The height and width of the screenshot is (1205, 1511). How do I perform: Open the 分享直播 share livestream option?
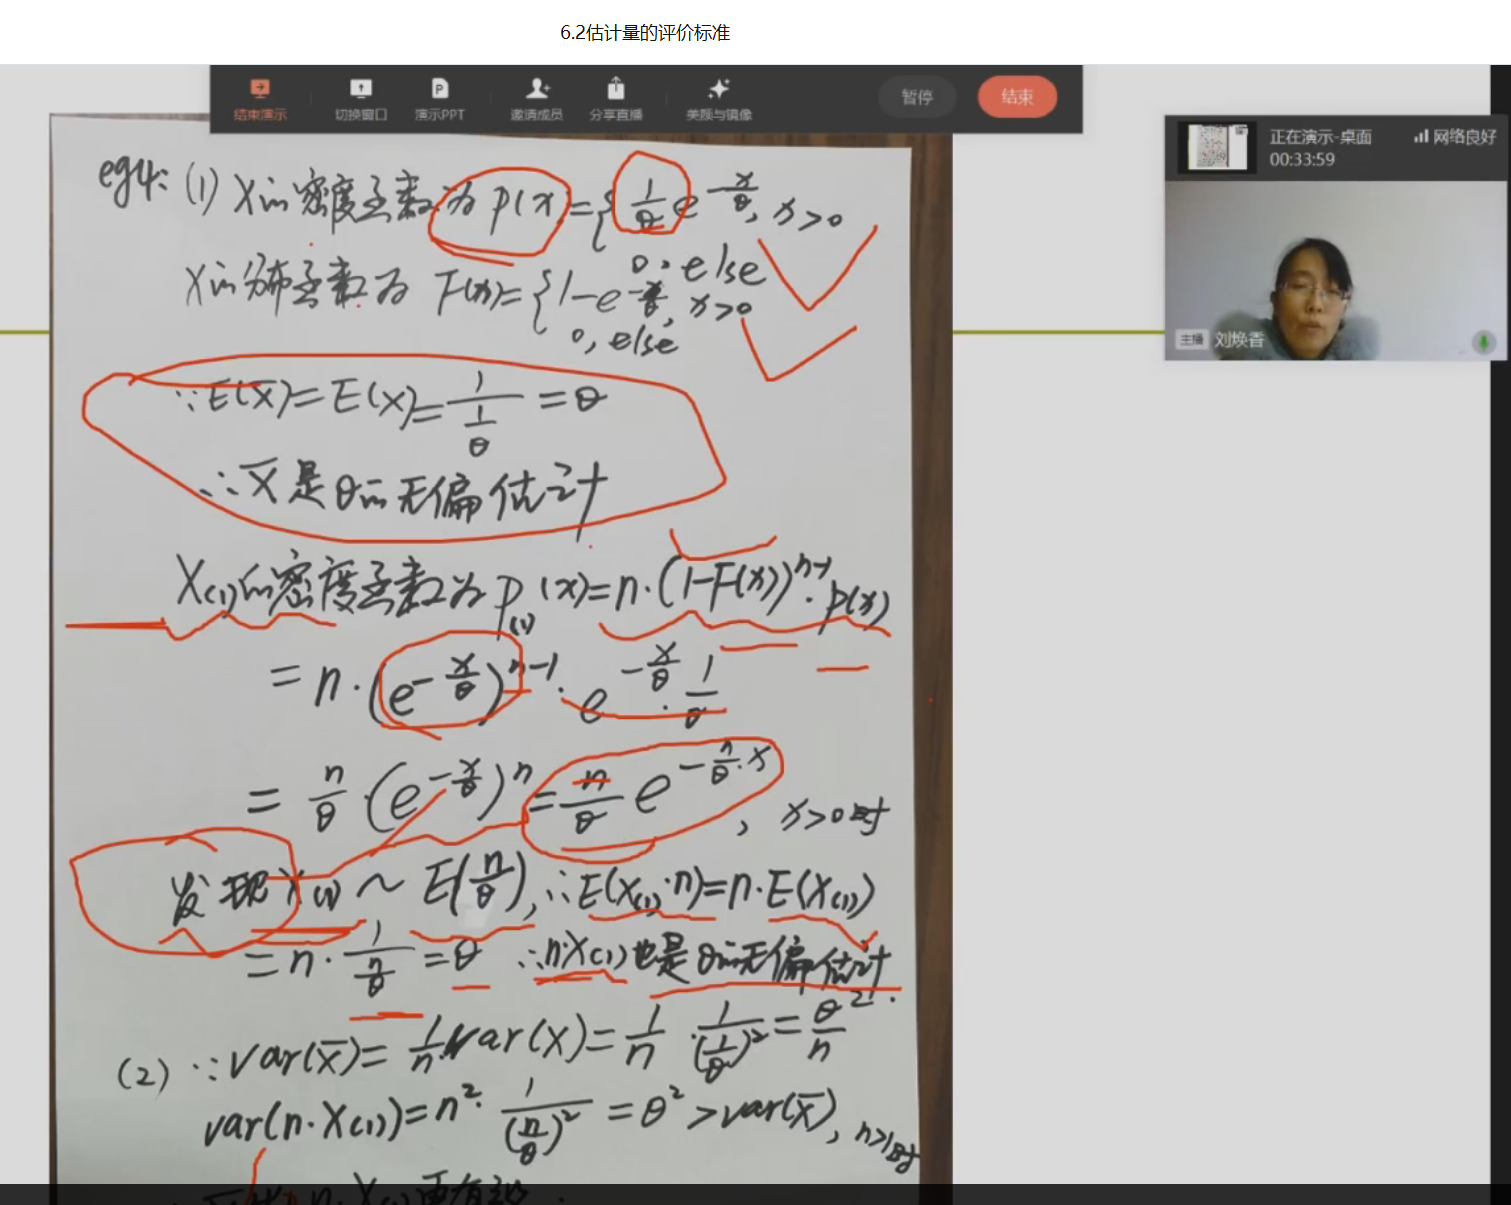point(616,90)
